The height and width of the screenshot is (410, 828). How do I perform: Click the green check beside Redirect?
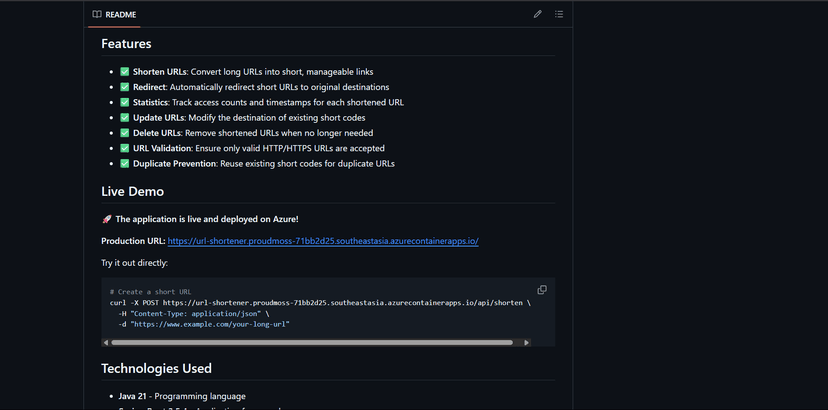click(x=125, y=87)
